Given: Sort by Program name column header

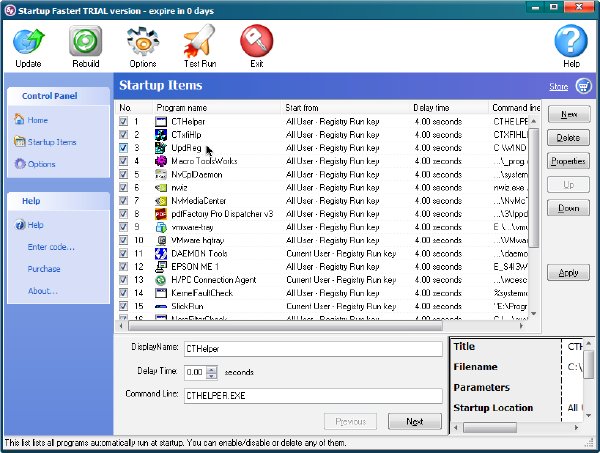Looking at the screenshot, I should coord(217,108).
